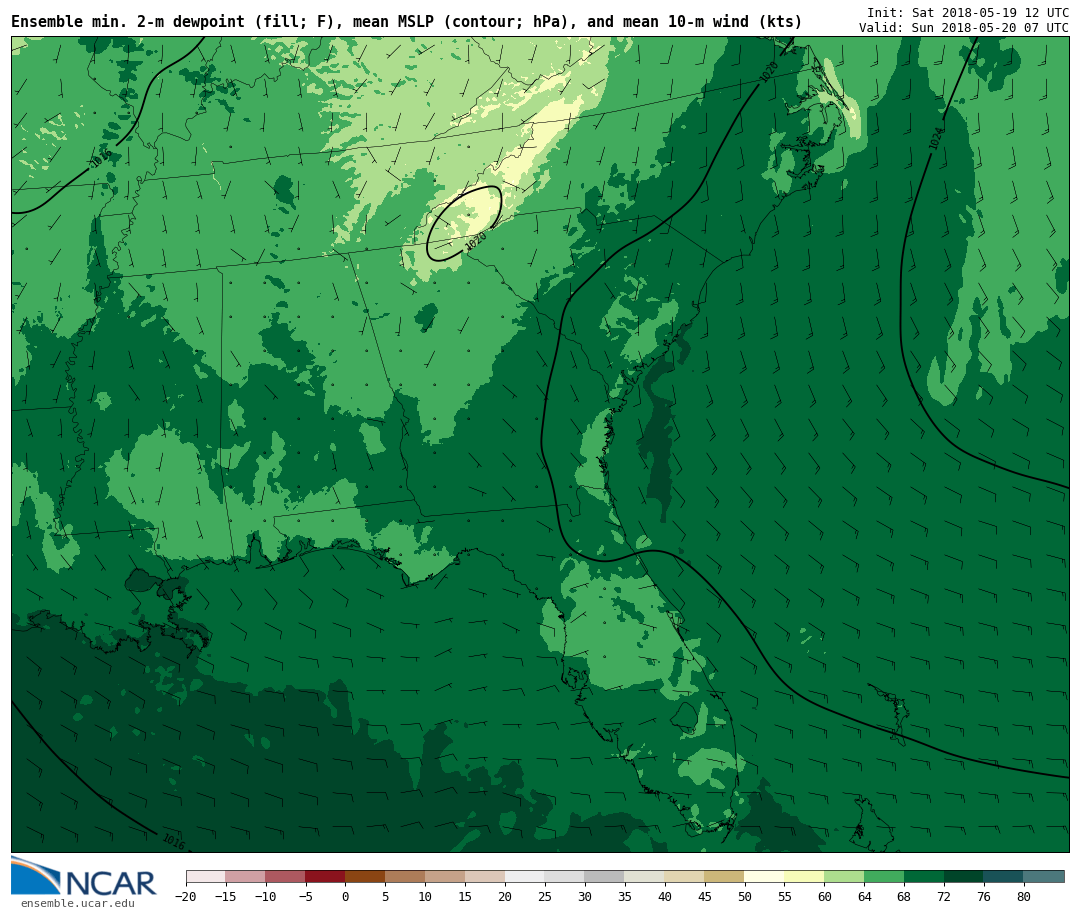The height and width of the screenshot is (915, 1080).
Task: Choose the tan swatch between 45 and 50
Action: click(x=724, y=877)
